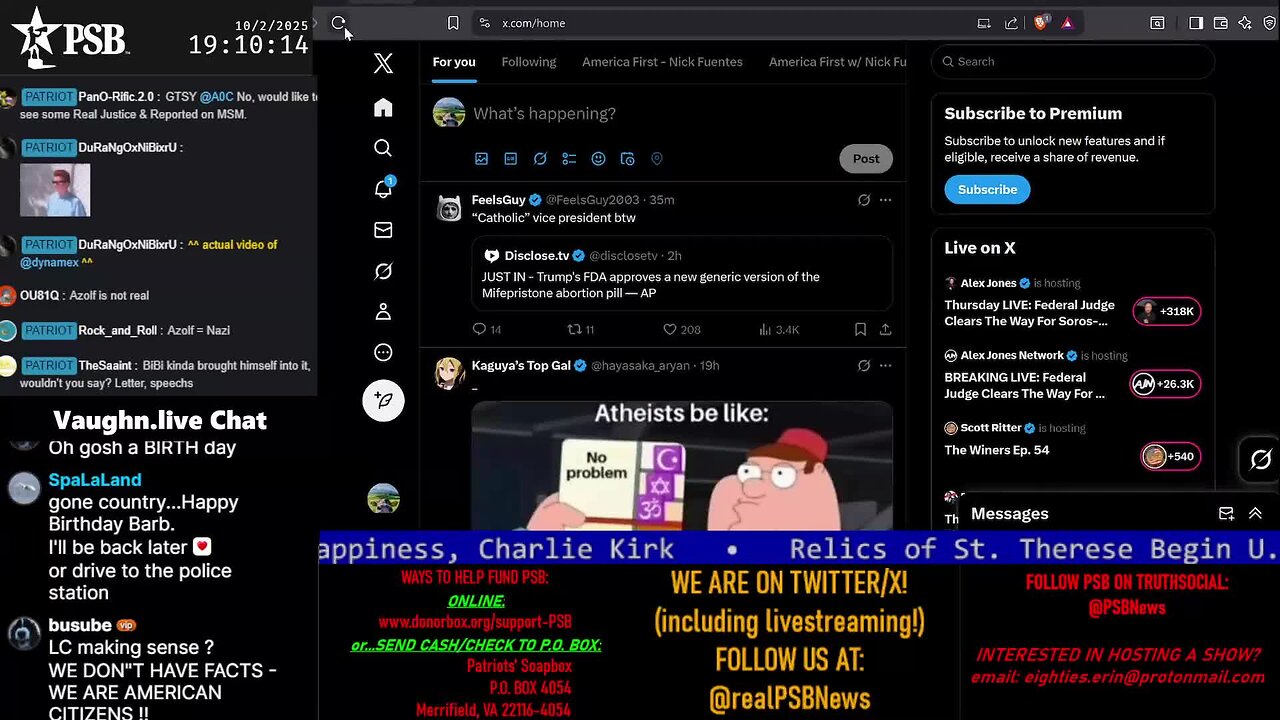Open Alex Jones Network BREAKING LIVE broadcast
This screenshot has width=1280, height=720.
[x=1026, y=385]
